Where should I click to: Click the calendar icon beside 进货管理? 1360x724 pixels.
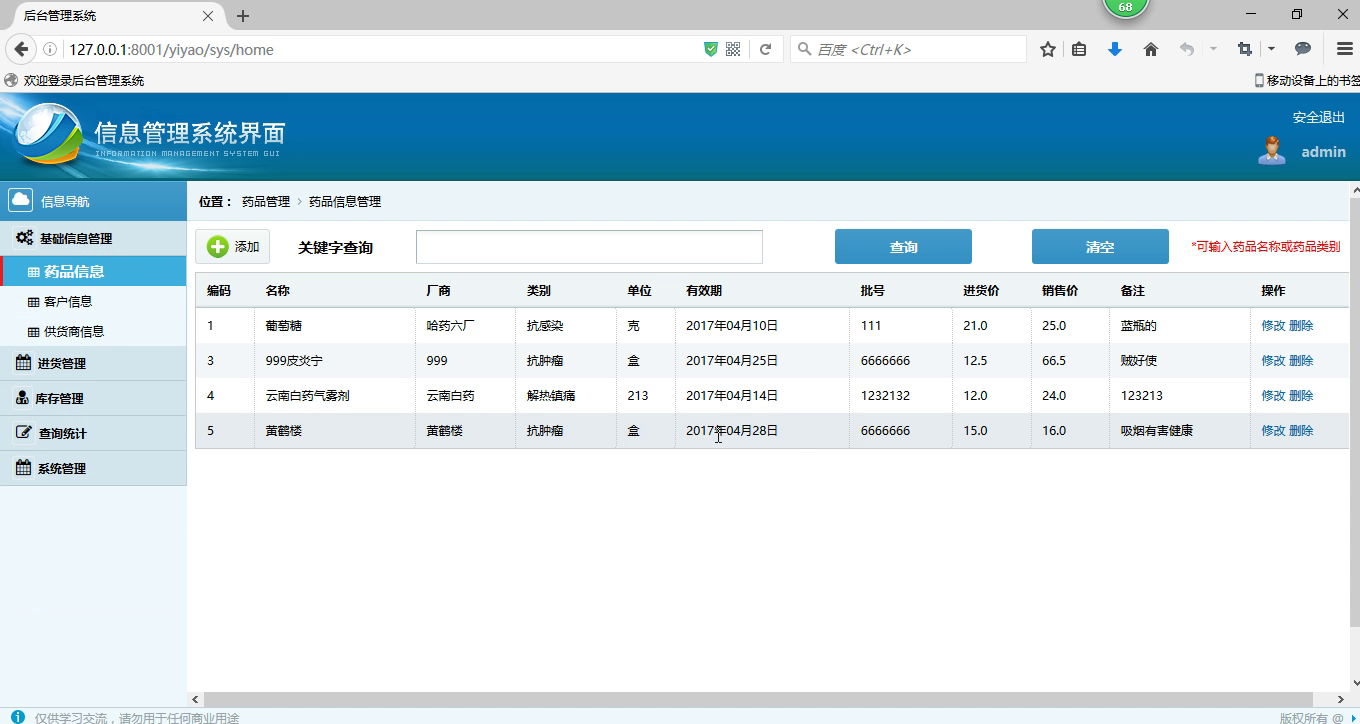tap(23, 362)
